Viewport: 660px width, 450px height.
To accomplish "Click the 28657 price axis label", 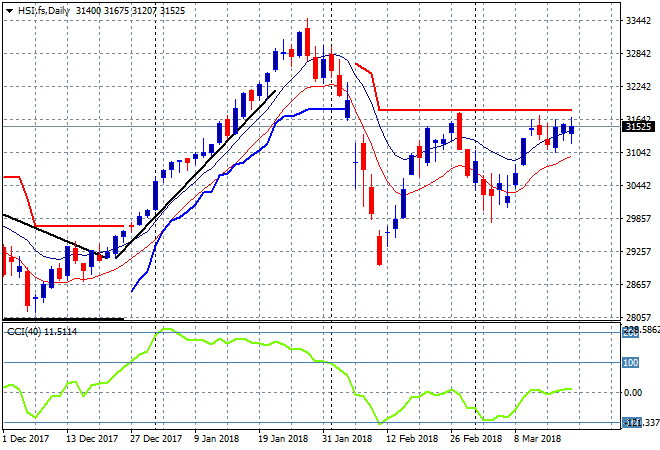I will tap(638, 285).
